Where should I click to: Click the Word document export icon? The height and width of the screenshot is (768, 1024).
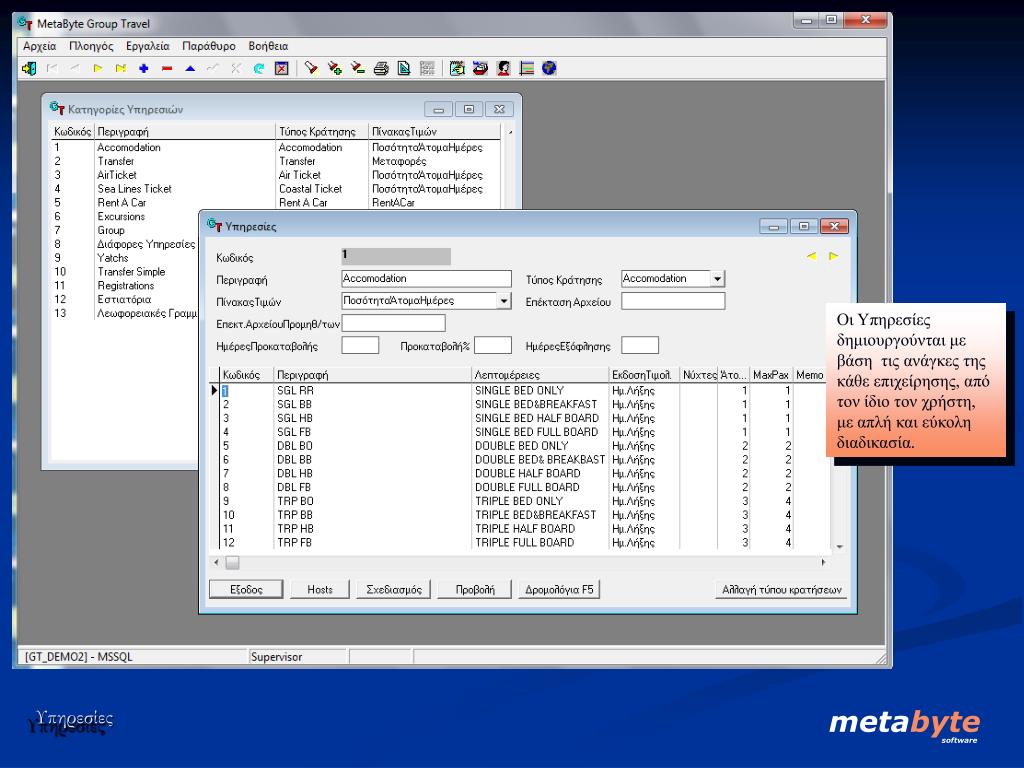(x=457, y=68)
